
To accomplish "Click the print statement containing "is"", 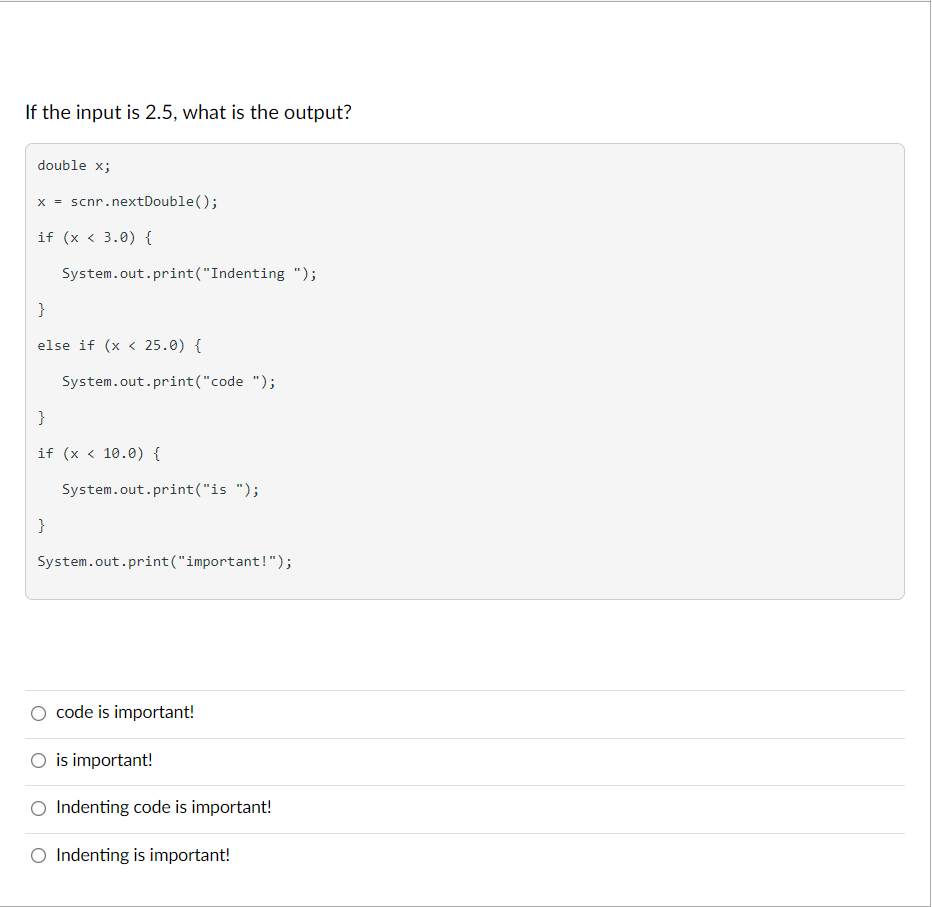I will [159, 489].
